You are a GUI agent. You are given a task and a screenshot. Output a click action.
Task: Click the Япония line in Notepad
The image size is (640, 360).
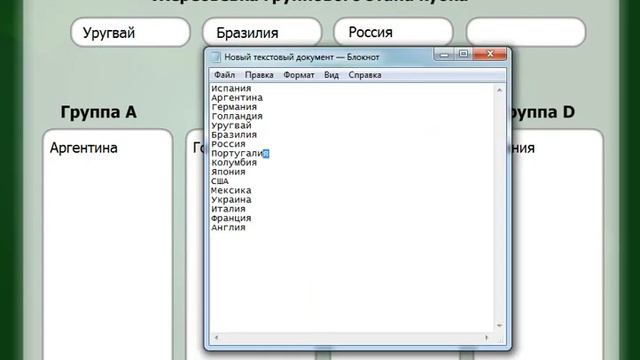click(228, 172)
